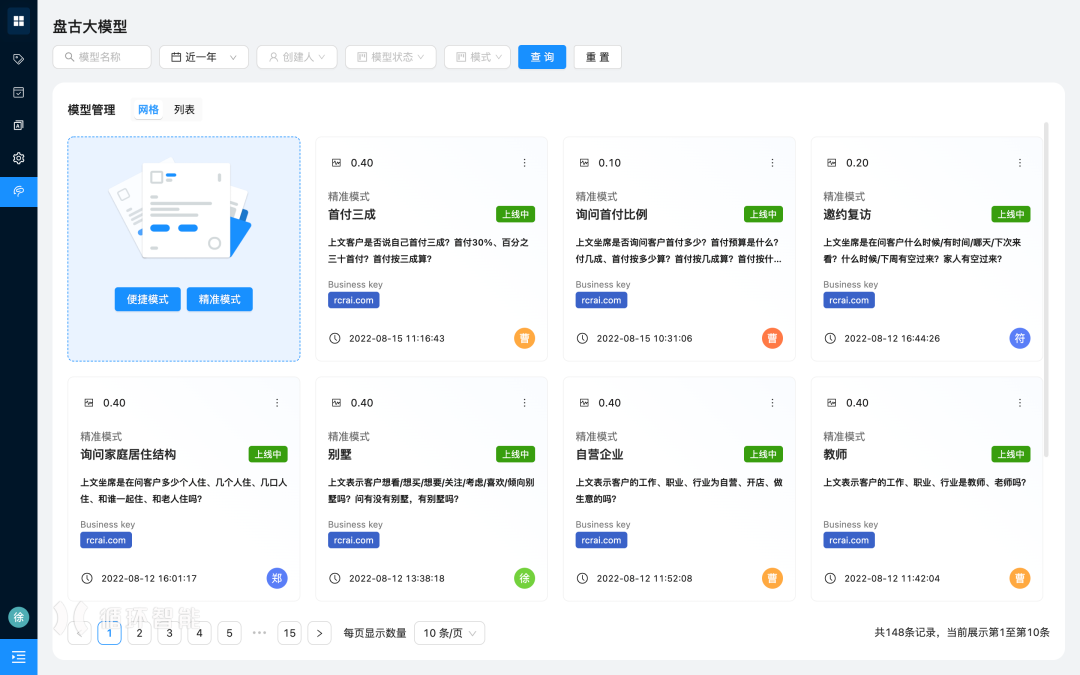The image size is (1080, 675).
Task: Go to page 4
Action: [199, 633]
